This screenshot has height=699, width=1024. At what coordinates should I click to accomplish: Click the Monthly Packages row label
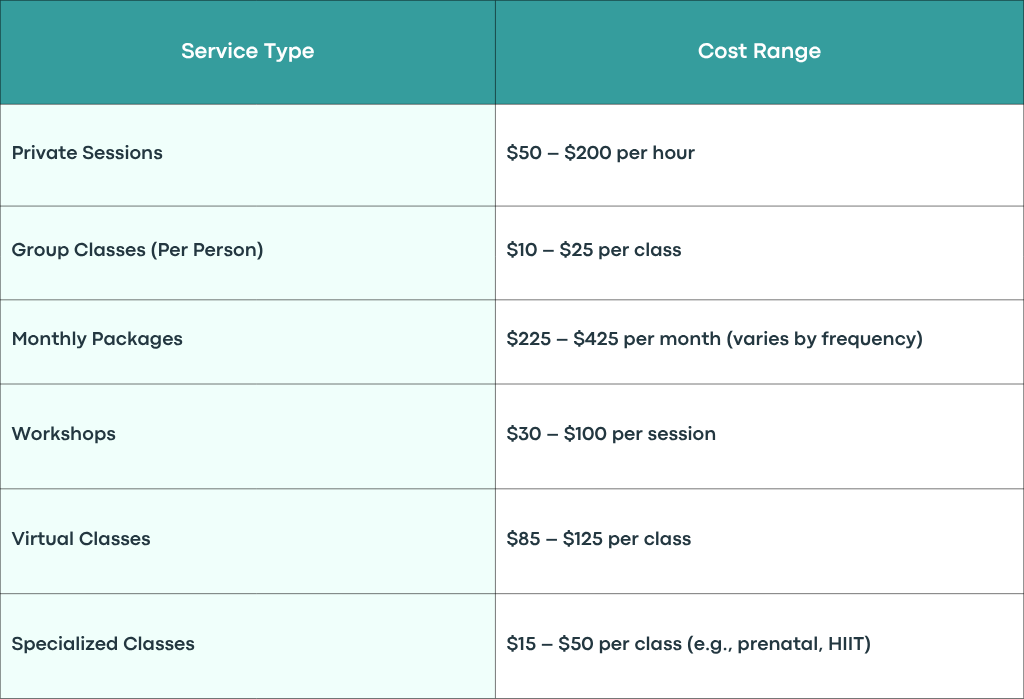[97, 339]
